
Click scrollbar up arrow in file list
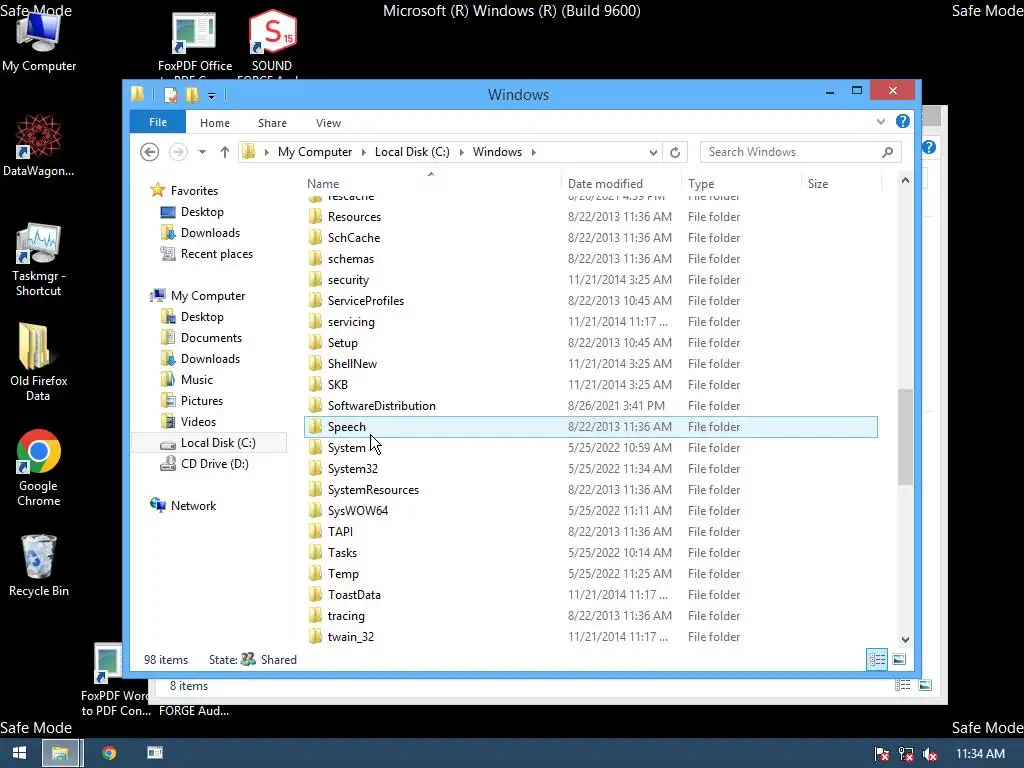[x=905, y=180]
